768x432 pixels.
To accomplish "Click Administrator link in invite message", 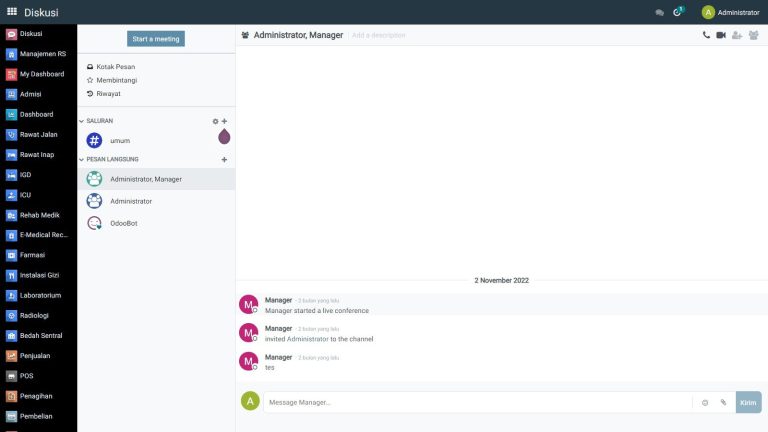I will (x=308, y=339).
